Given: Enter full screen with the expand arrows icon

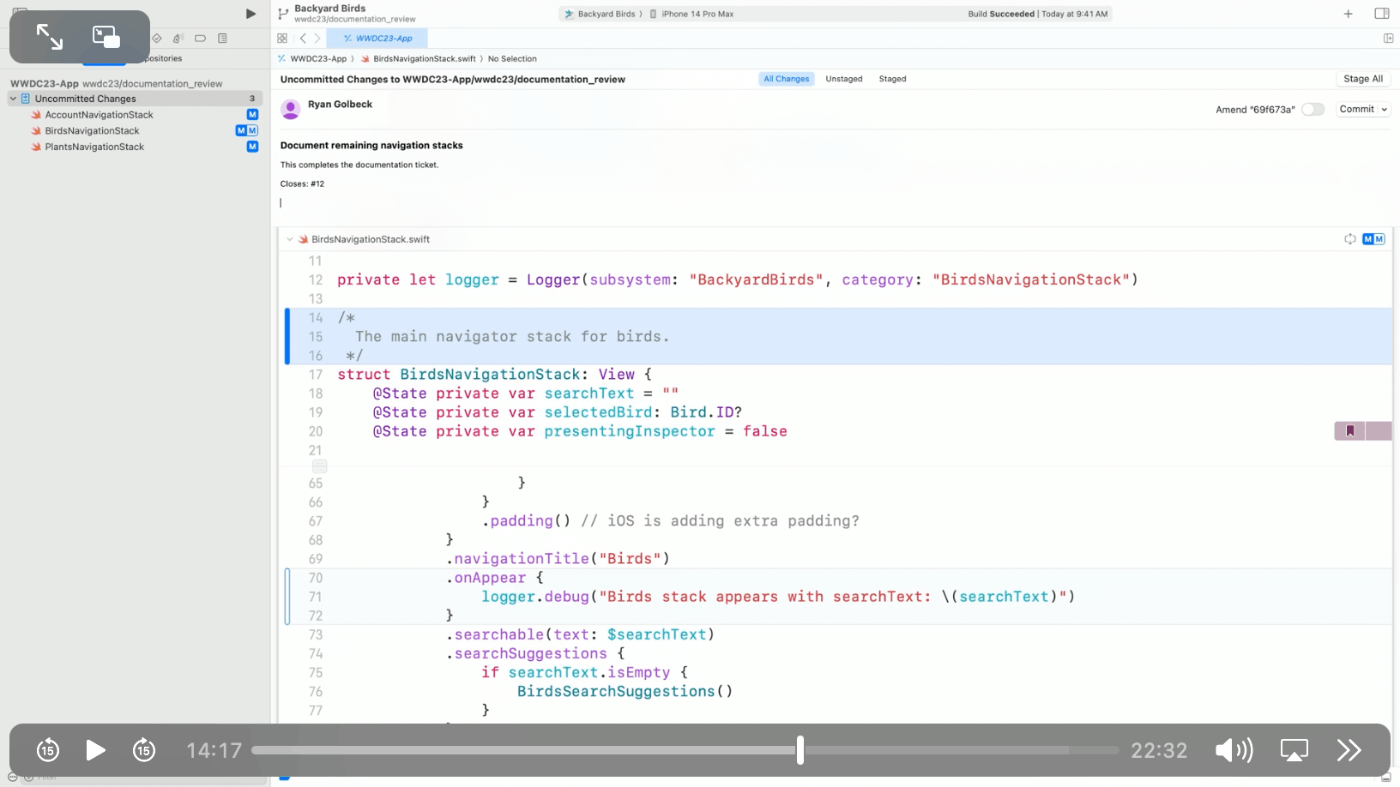Looking at the screenshot, I should pyautogui.click(x=49, y=37).
